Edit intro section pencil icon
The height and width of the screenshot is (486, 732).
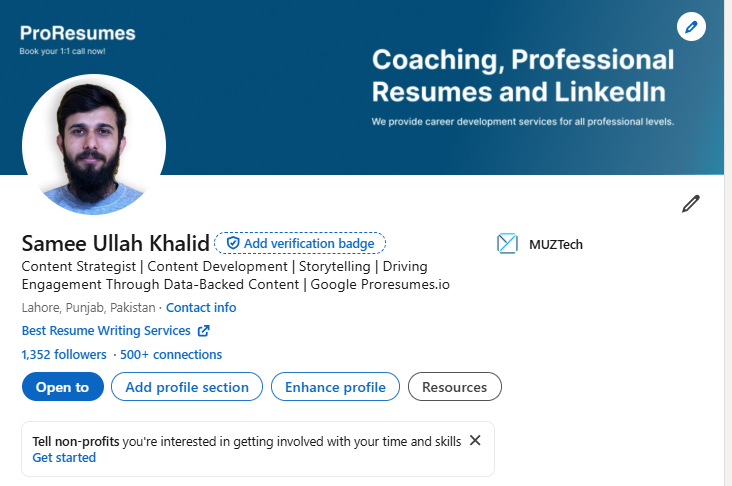[690, 204]
